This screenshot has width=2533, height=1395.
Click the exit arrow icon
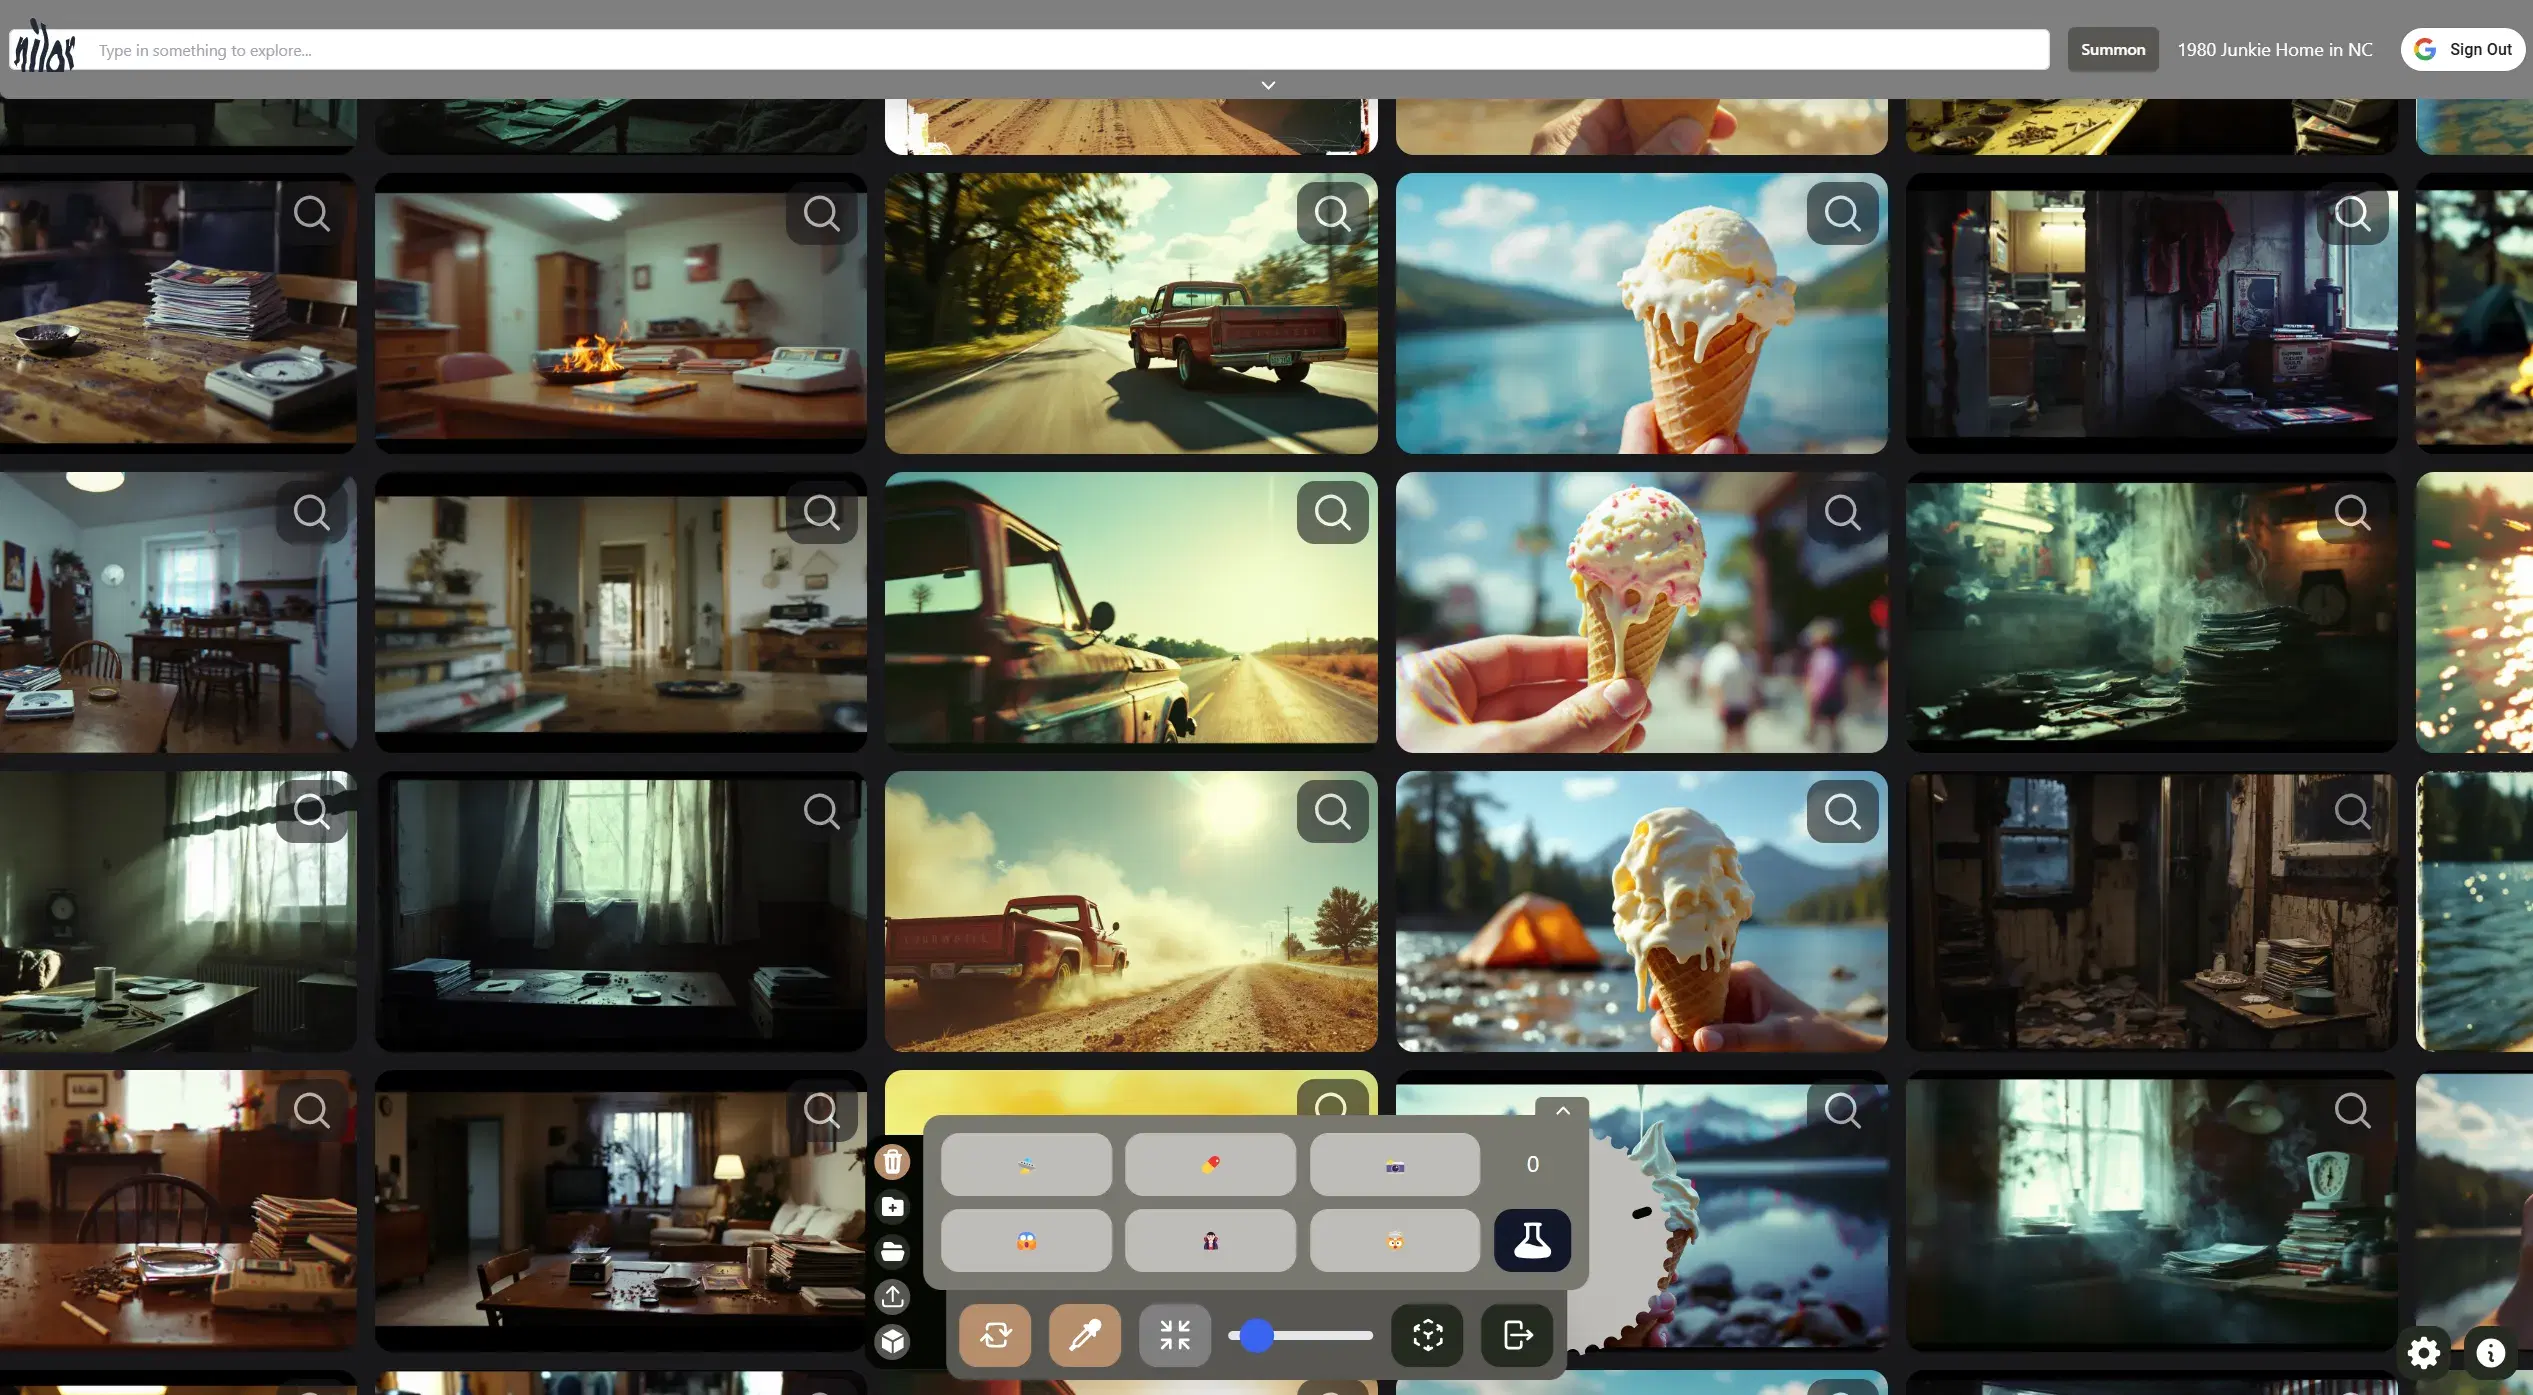point(1517,1335)
